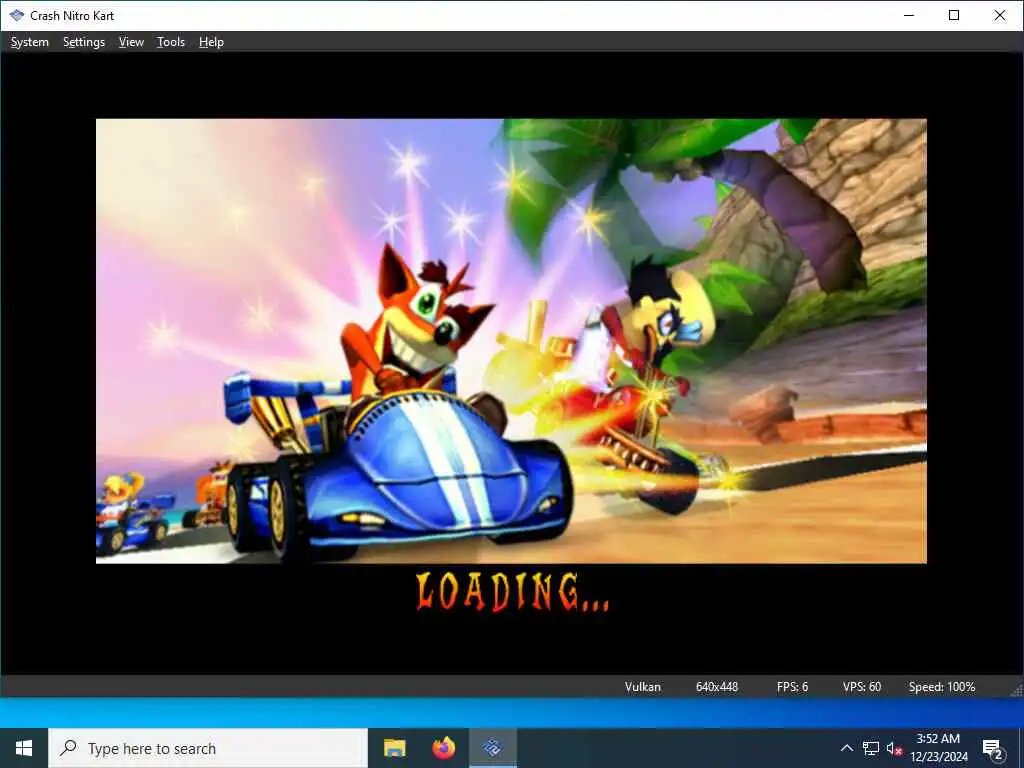Open the notification center icon

[x=993, y=749]
